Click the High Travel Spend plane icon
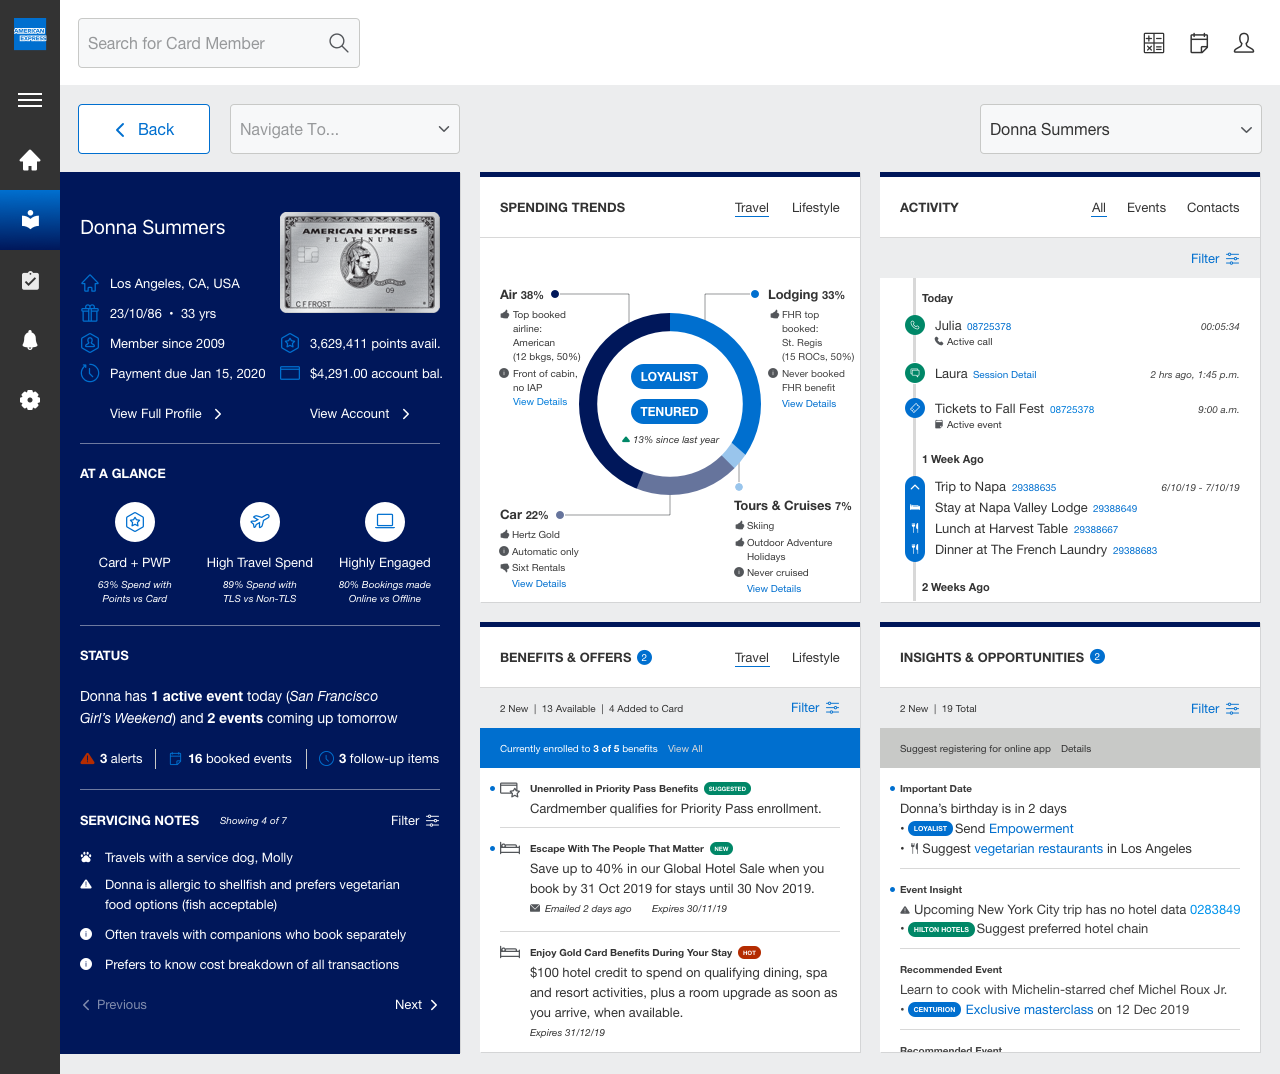Viewport: 1280px width, 1074px height. (x=260, y=521)
